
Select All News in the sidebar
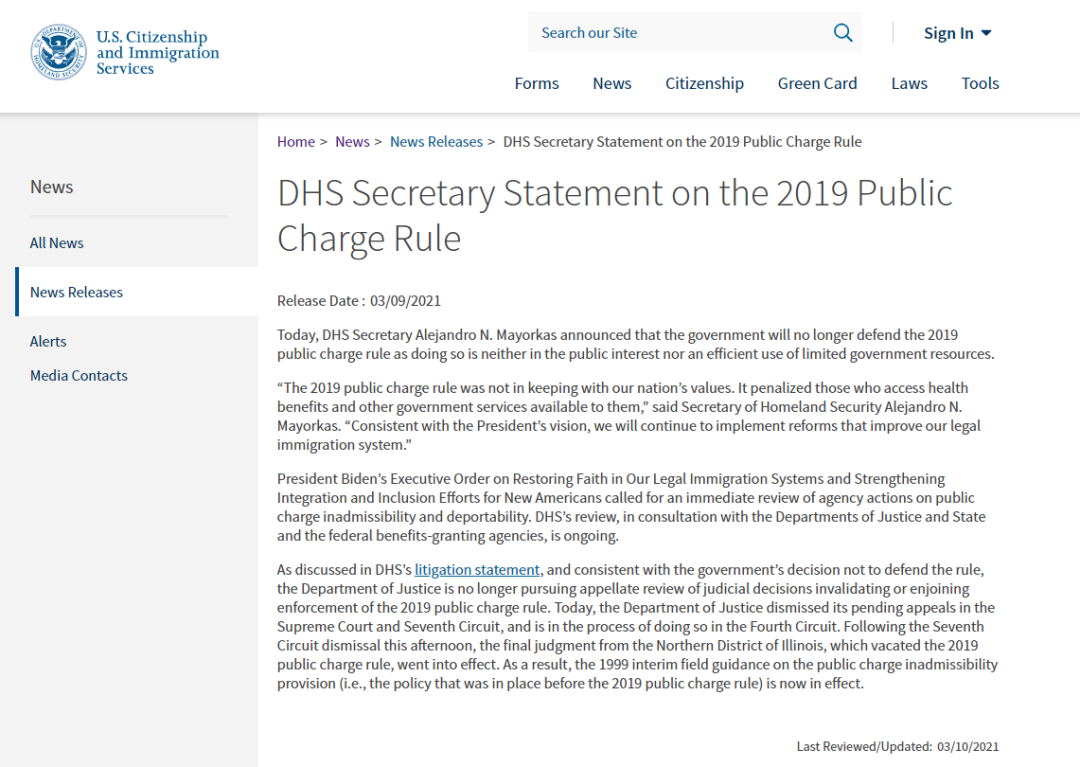(x=56, y=243)
